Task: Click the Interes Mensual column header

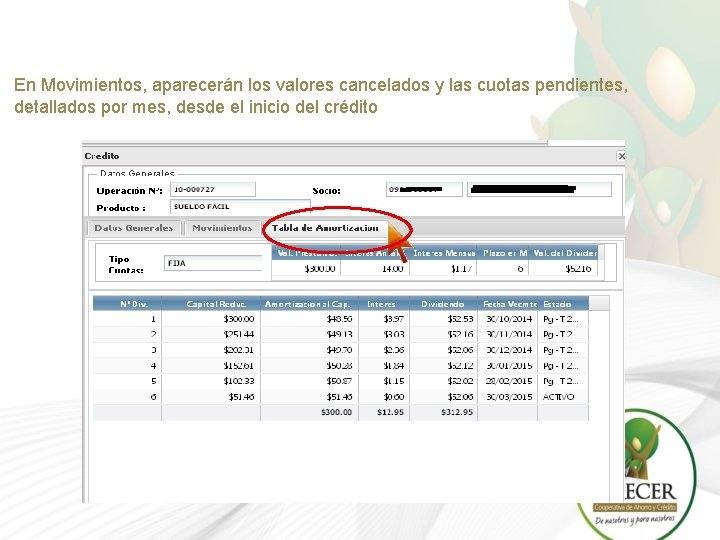Action: [443, 253]
